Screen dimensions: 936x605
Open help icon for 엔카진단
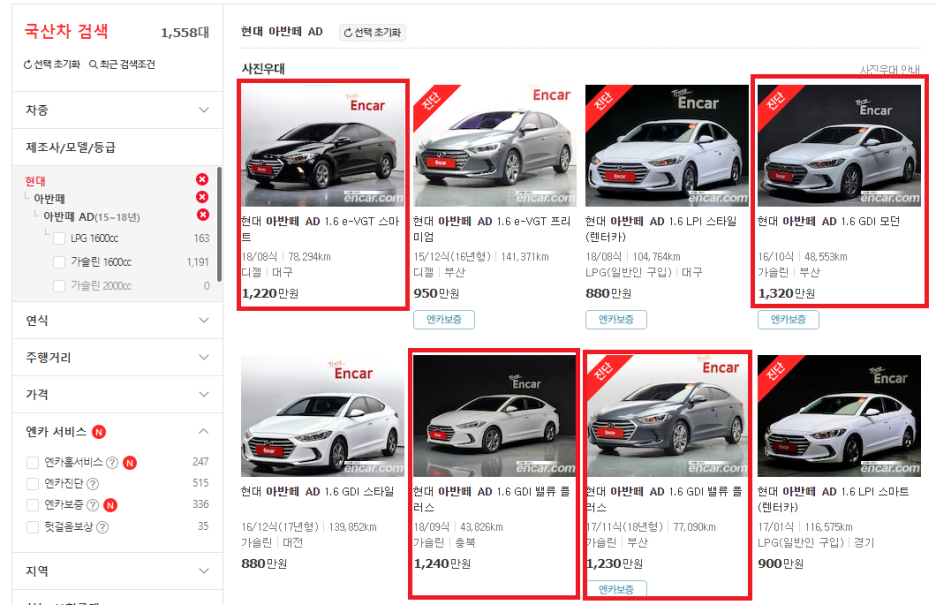93,484
